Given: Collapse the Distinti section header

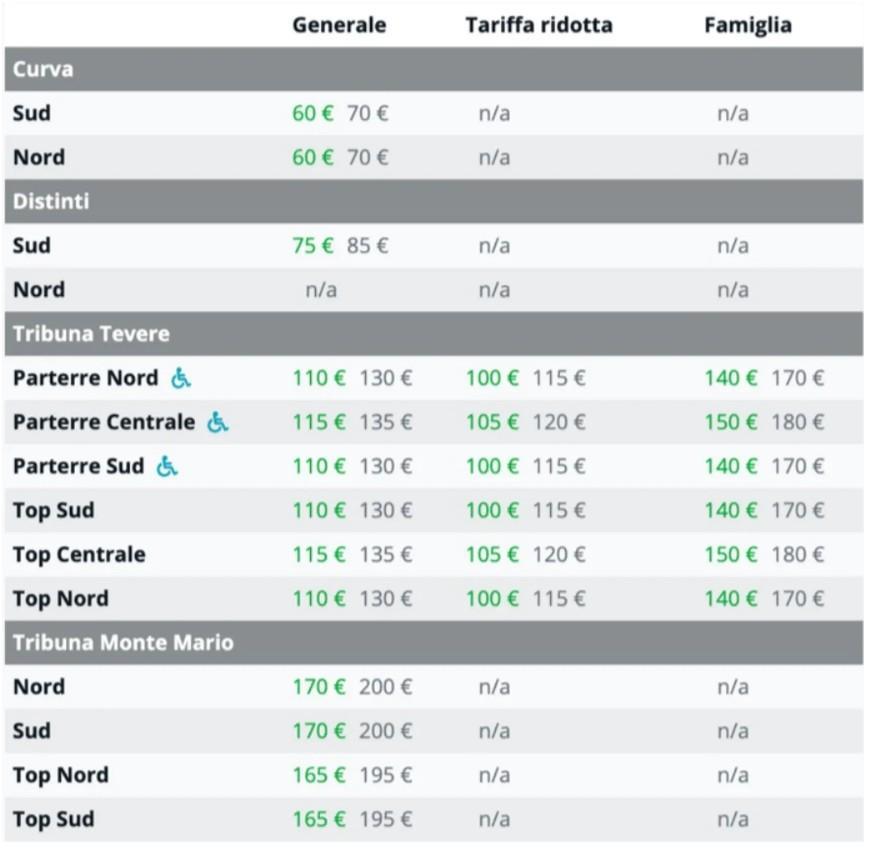Looking at the screenshot, I should pyautogui.click(x=440, y=204).
